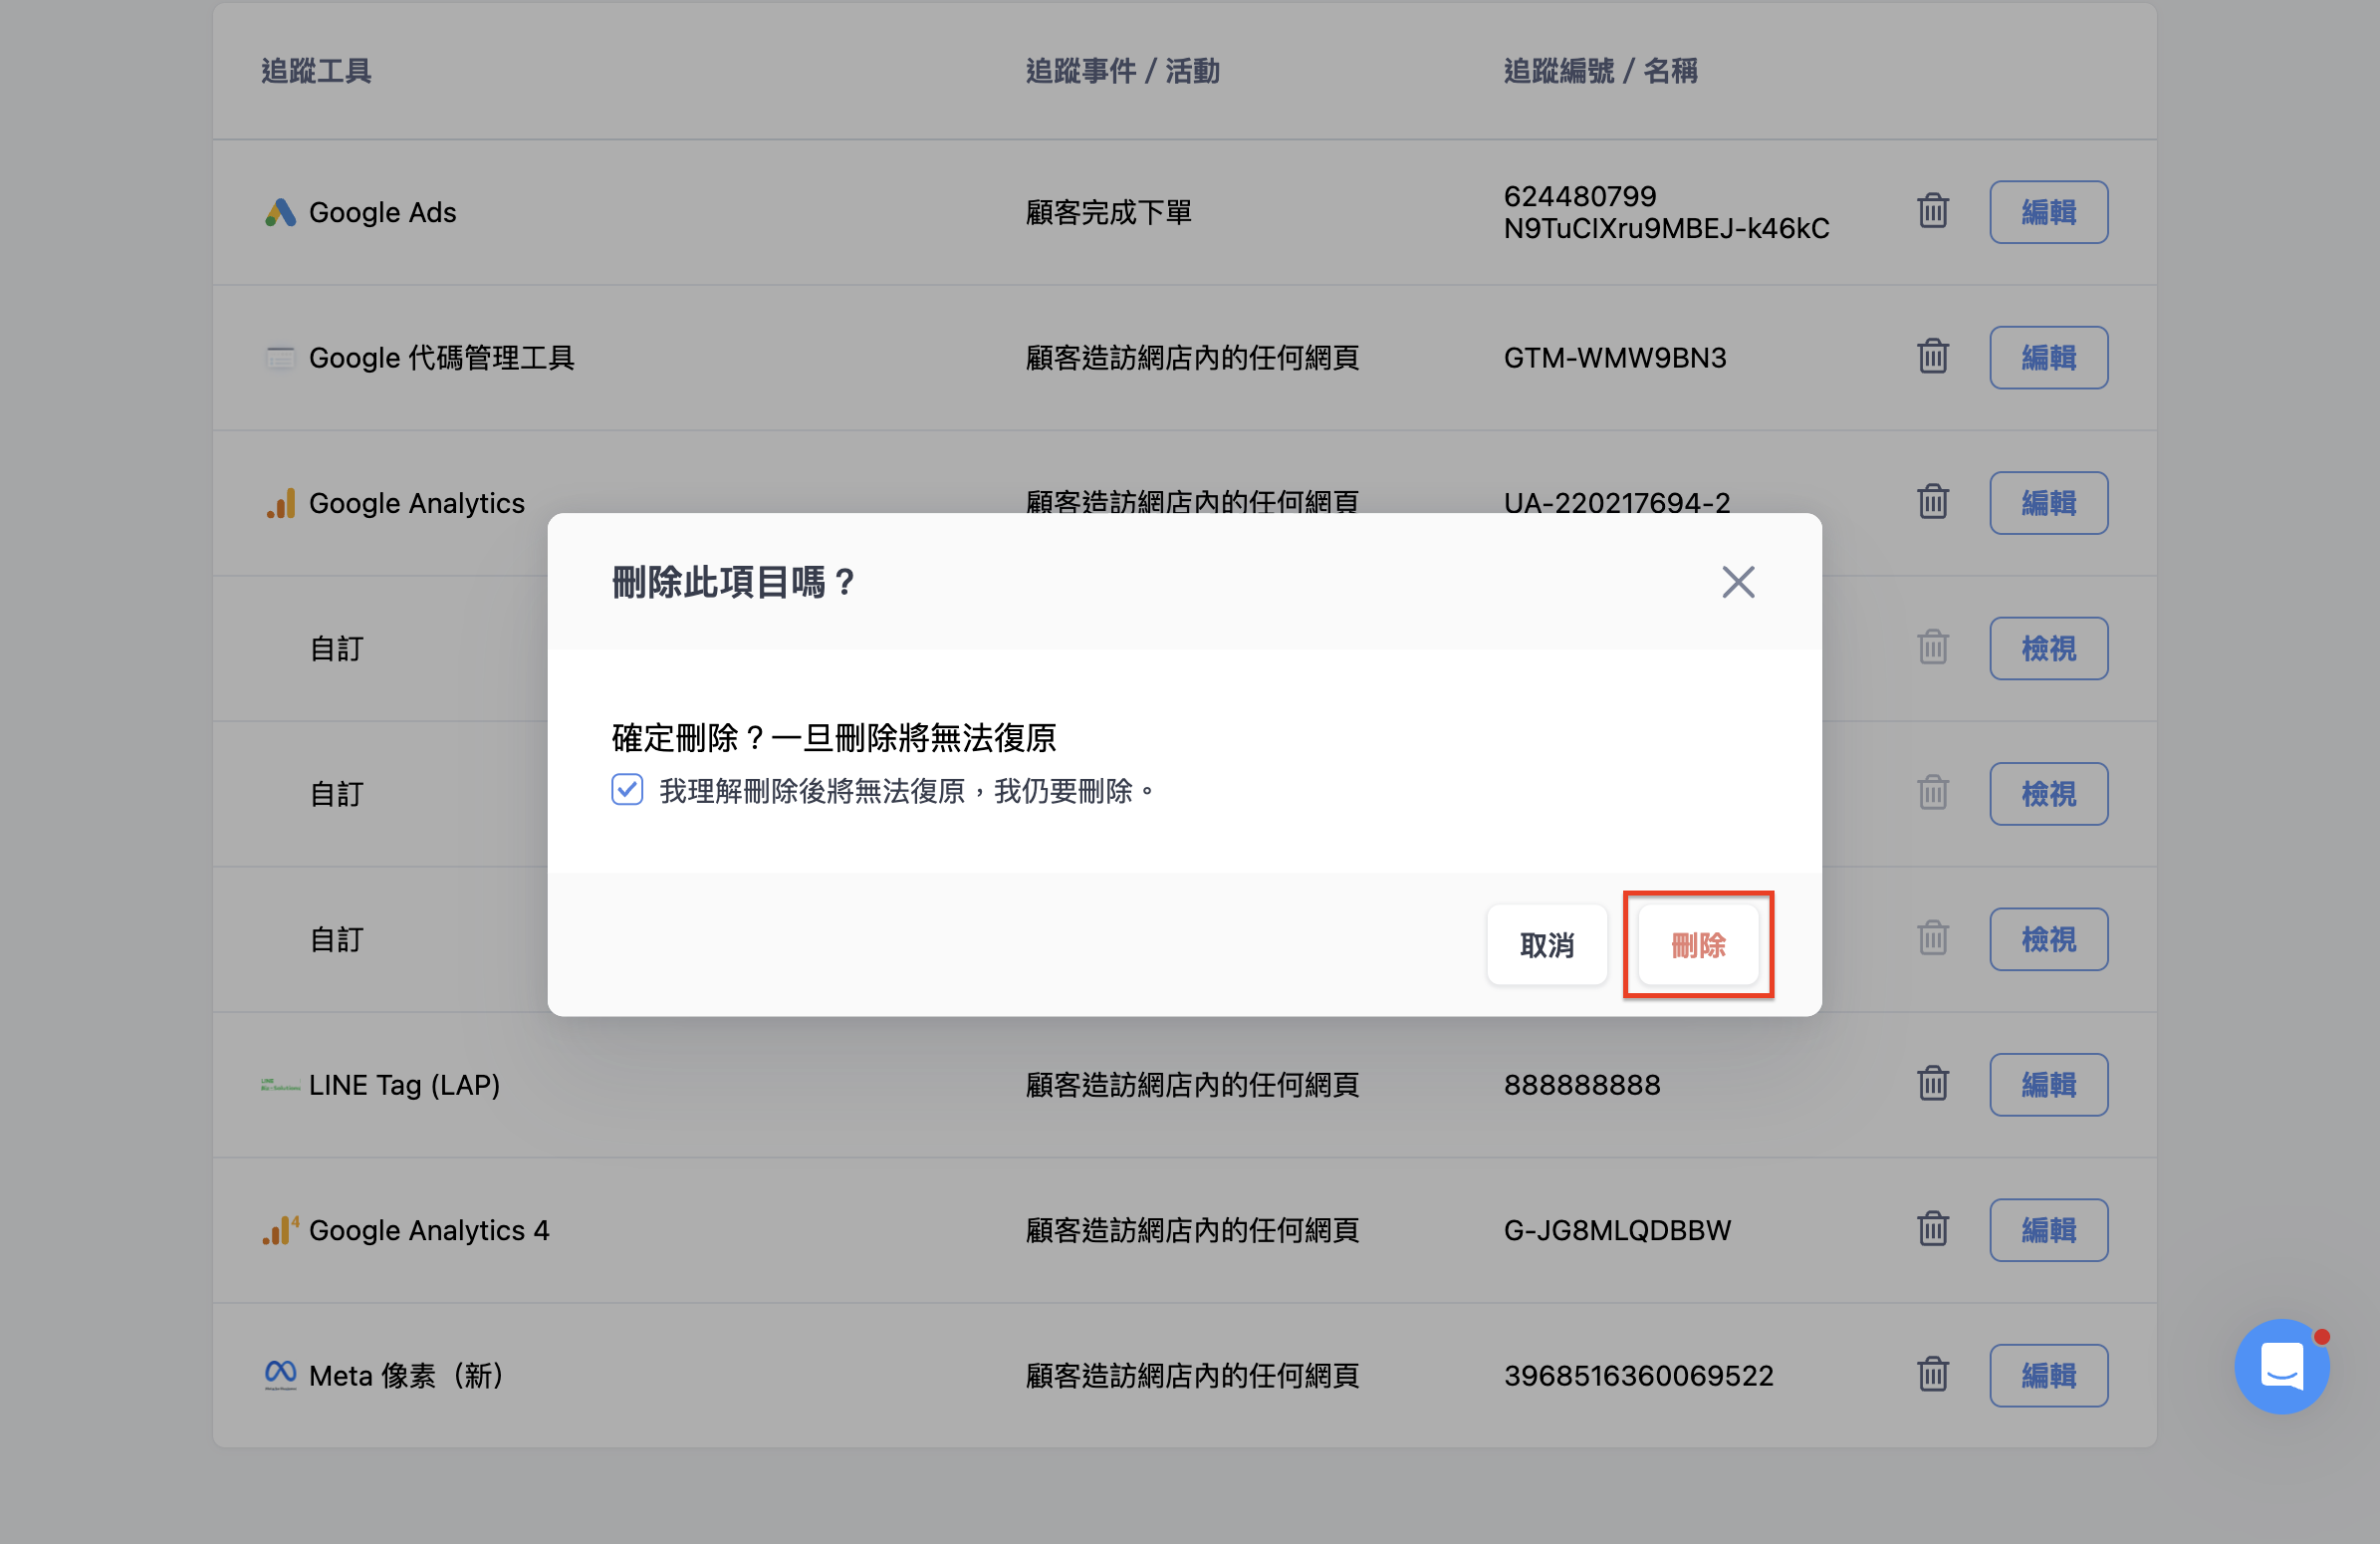
Task: Click trash icon for Google 代碼管理工具 row
Action: (1932, 356)
